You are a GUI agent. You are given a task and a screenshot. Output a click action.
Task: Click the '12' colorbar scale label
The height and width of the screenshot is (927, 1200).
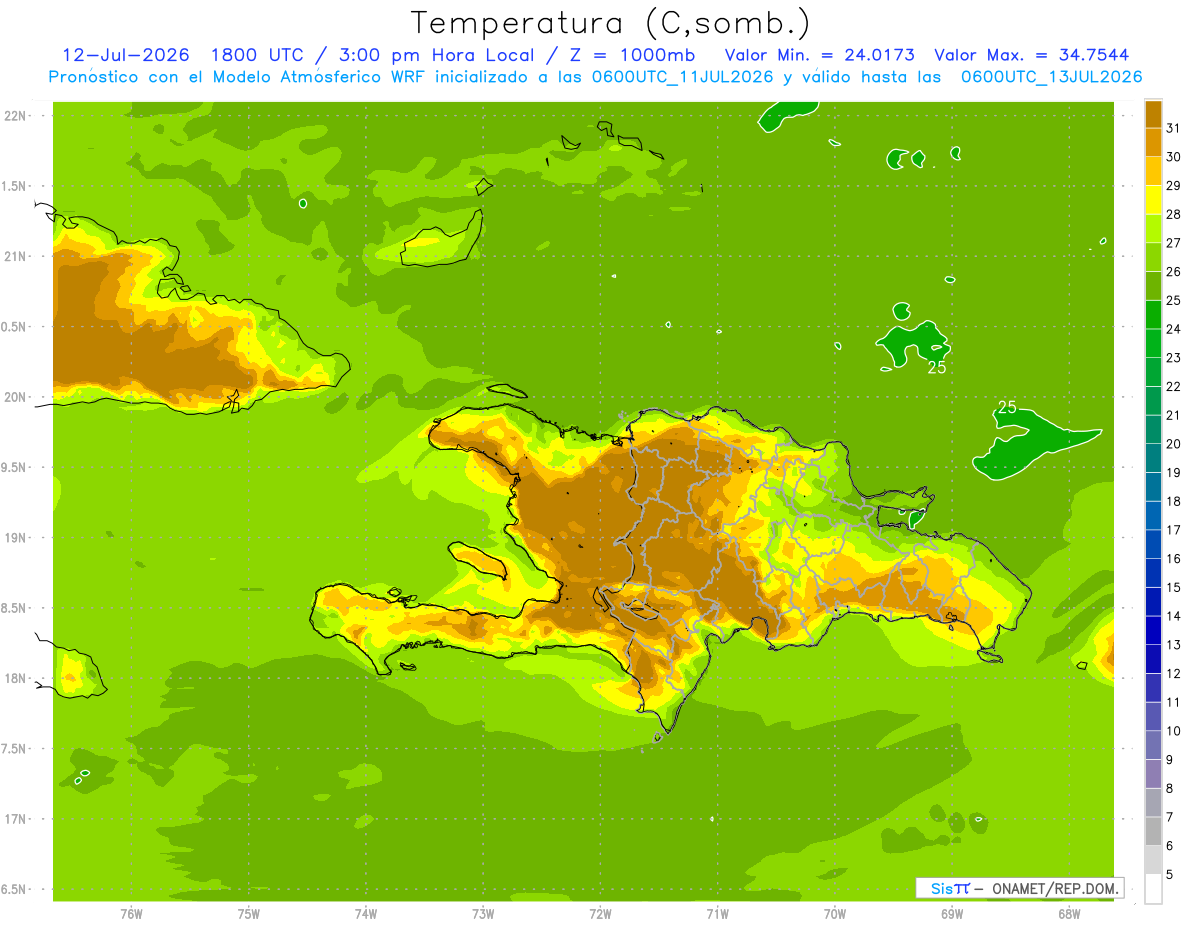tap(1173, 674)
